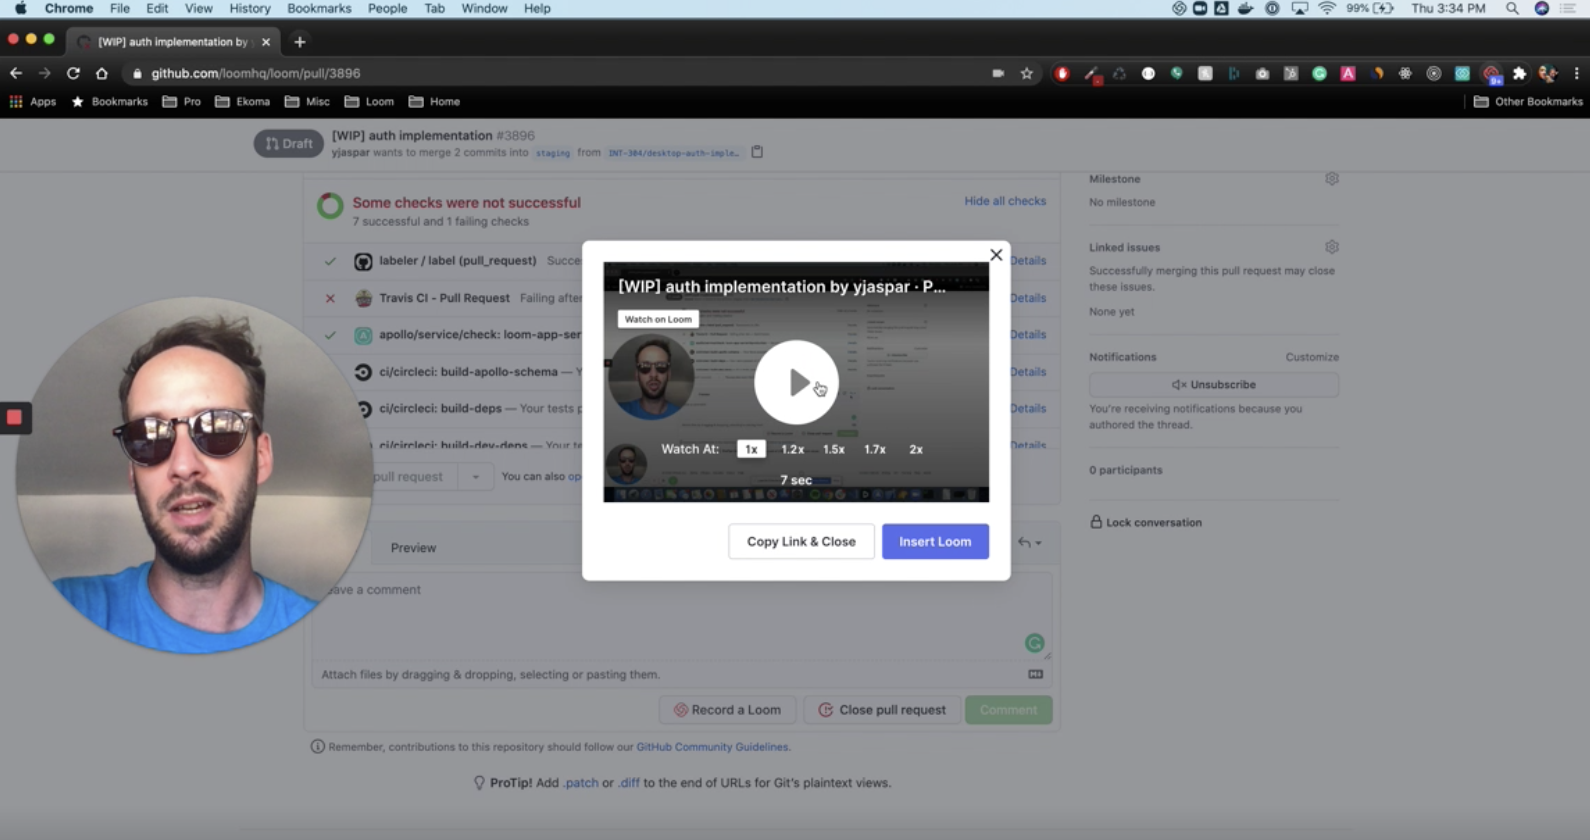Open Chrome home page
This screenshot has width=1590, height=840.
coord(101,73)
